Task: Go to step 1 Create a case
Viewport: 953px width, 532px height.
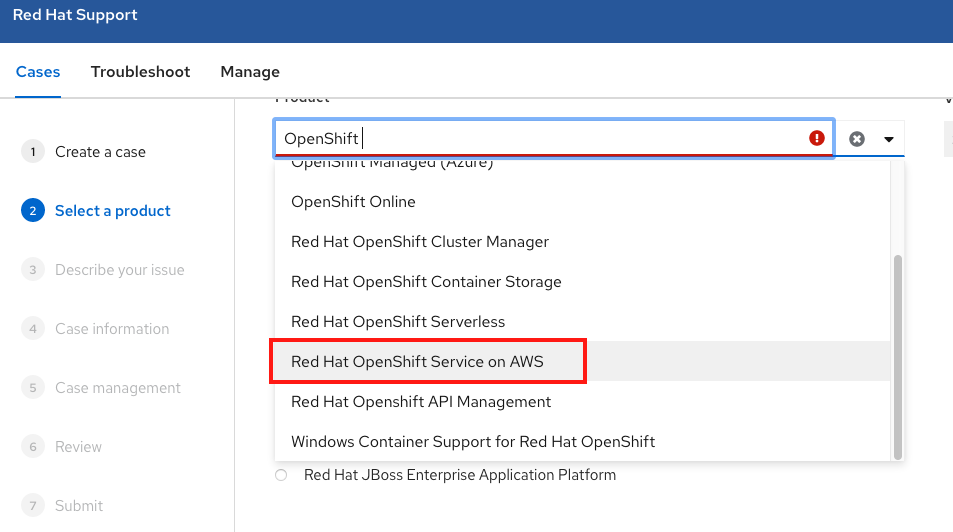Action: coord(100,152)
